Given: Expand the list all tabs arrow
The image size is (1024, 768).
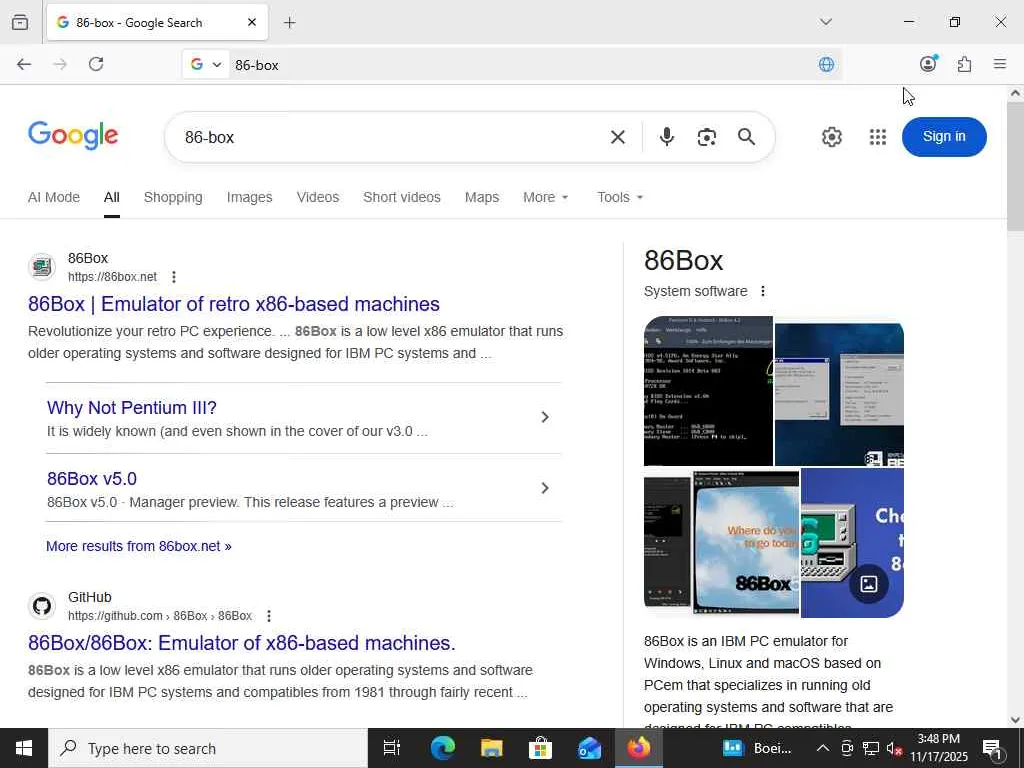Looking at the screenshot, I should click(825, 22).
